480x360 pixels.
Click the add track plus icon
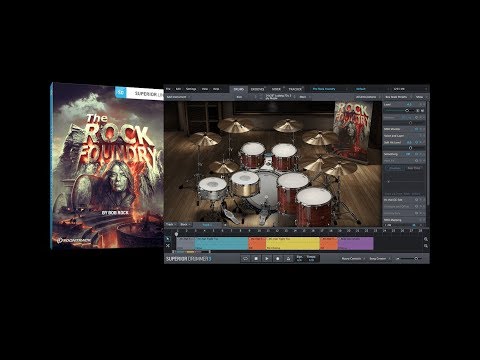225,225
